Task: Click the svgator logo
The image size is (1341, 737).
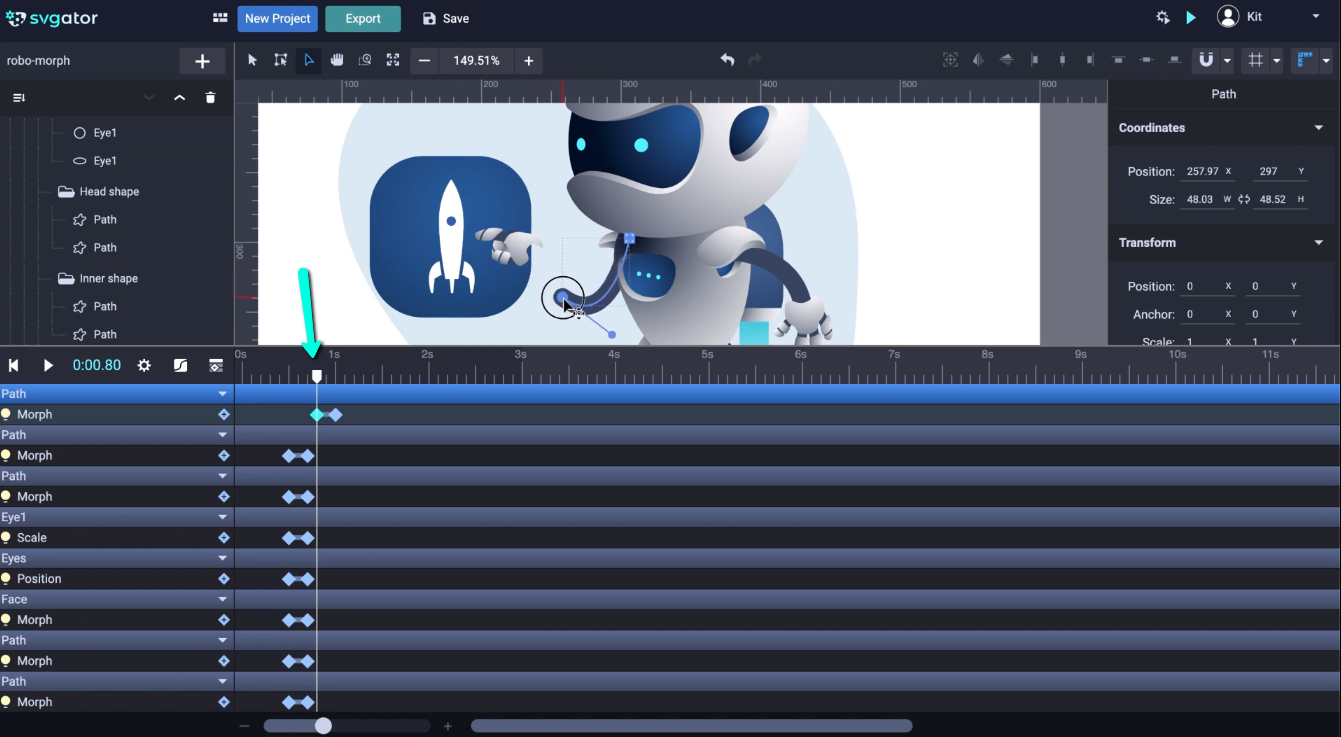Action: pos(51,18)
